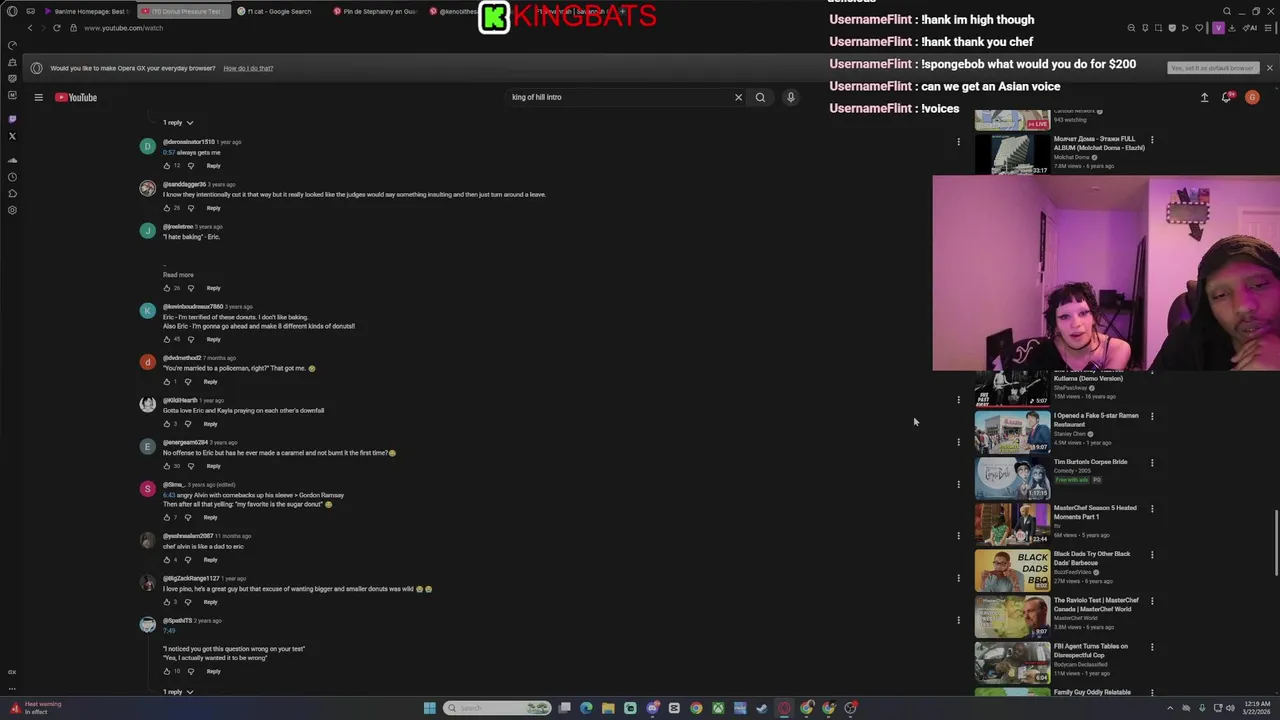Open the @sanddagger36 channel name link
The height and width of the screenshot is (720, 1280).
tap(184, 184)
